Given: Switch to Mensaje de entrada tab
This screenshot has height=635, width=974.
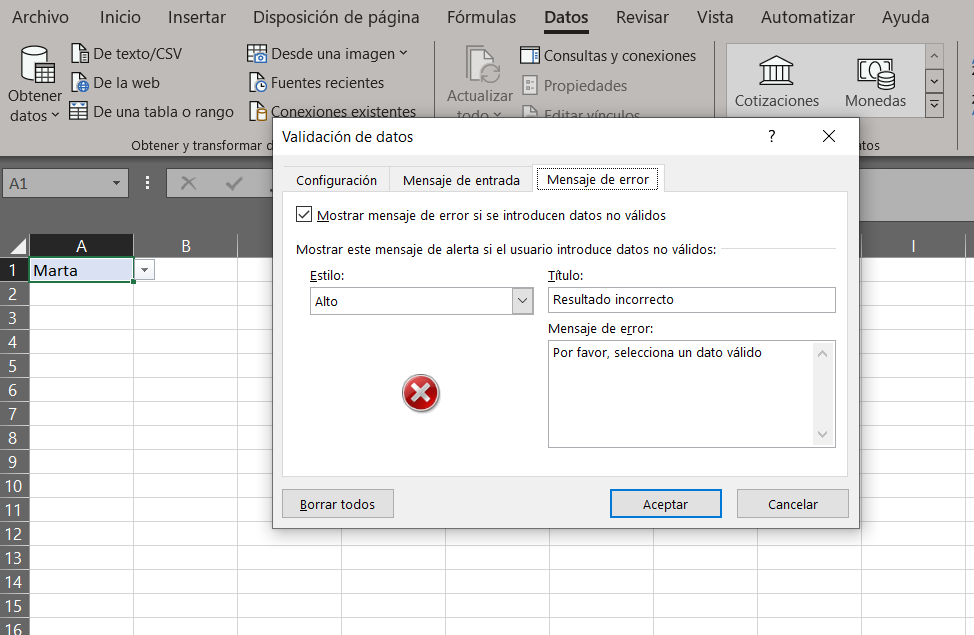Looking at the screenshot, I should [461, 180].
